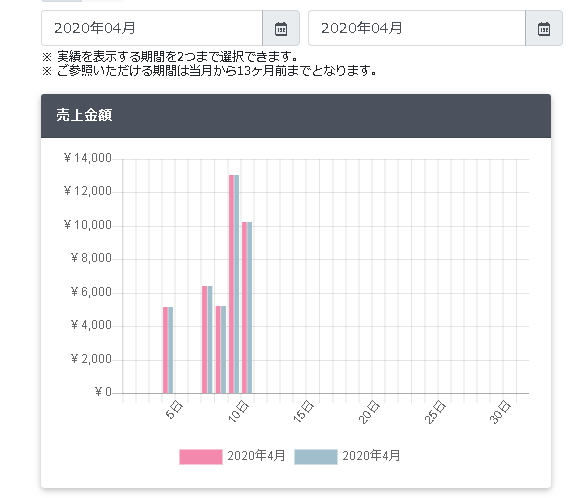
Task: Click the second 2020年04月 date field
Action: point(417,28)
